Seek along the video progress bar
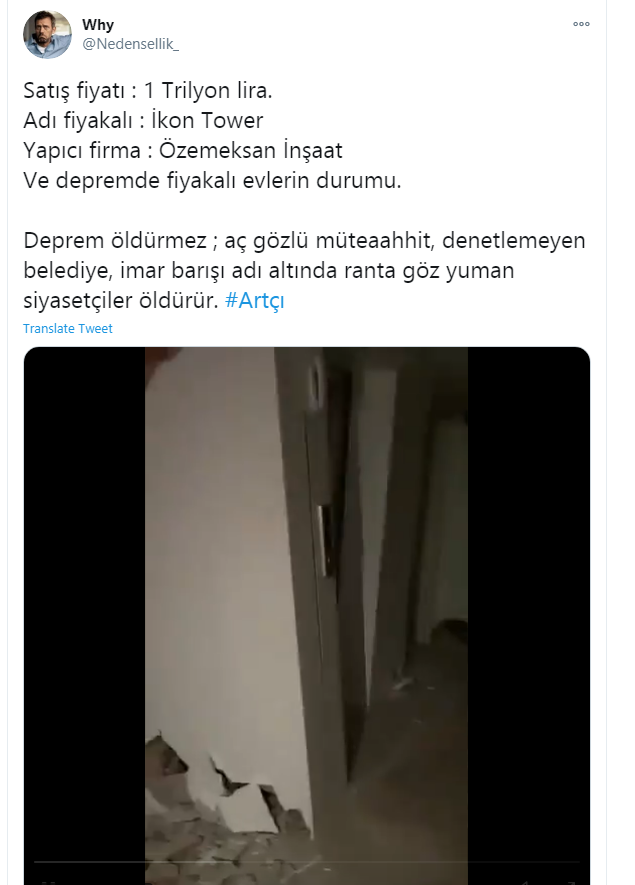The image size is (635, 885). coord(306,862)
